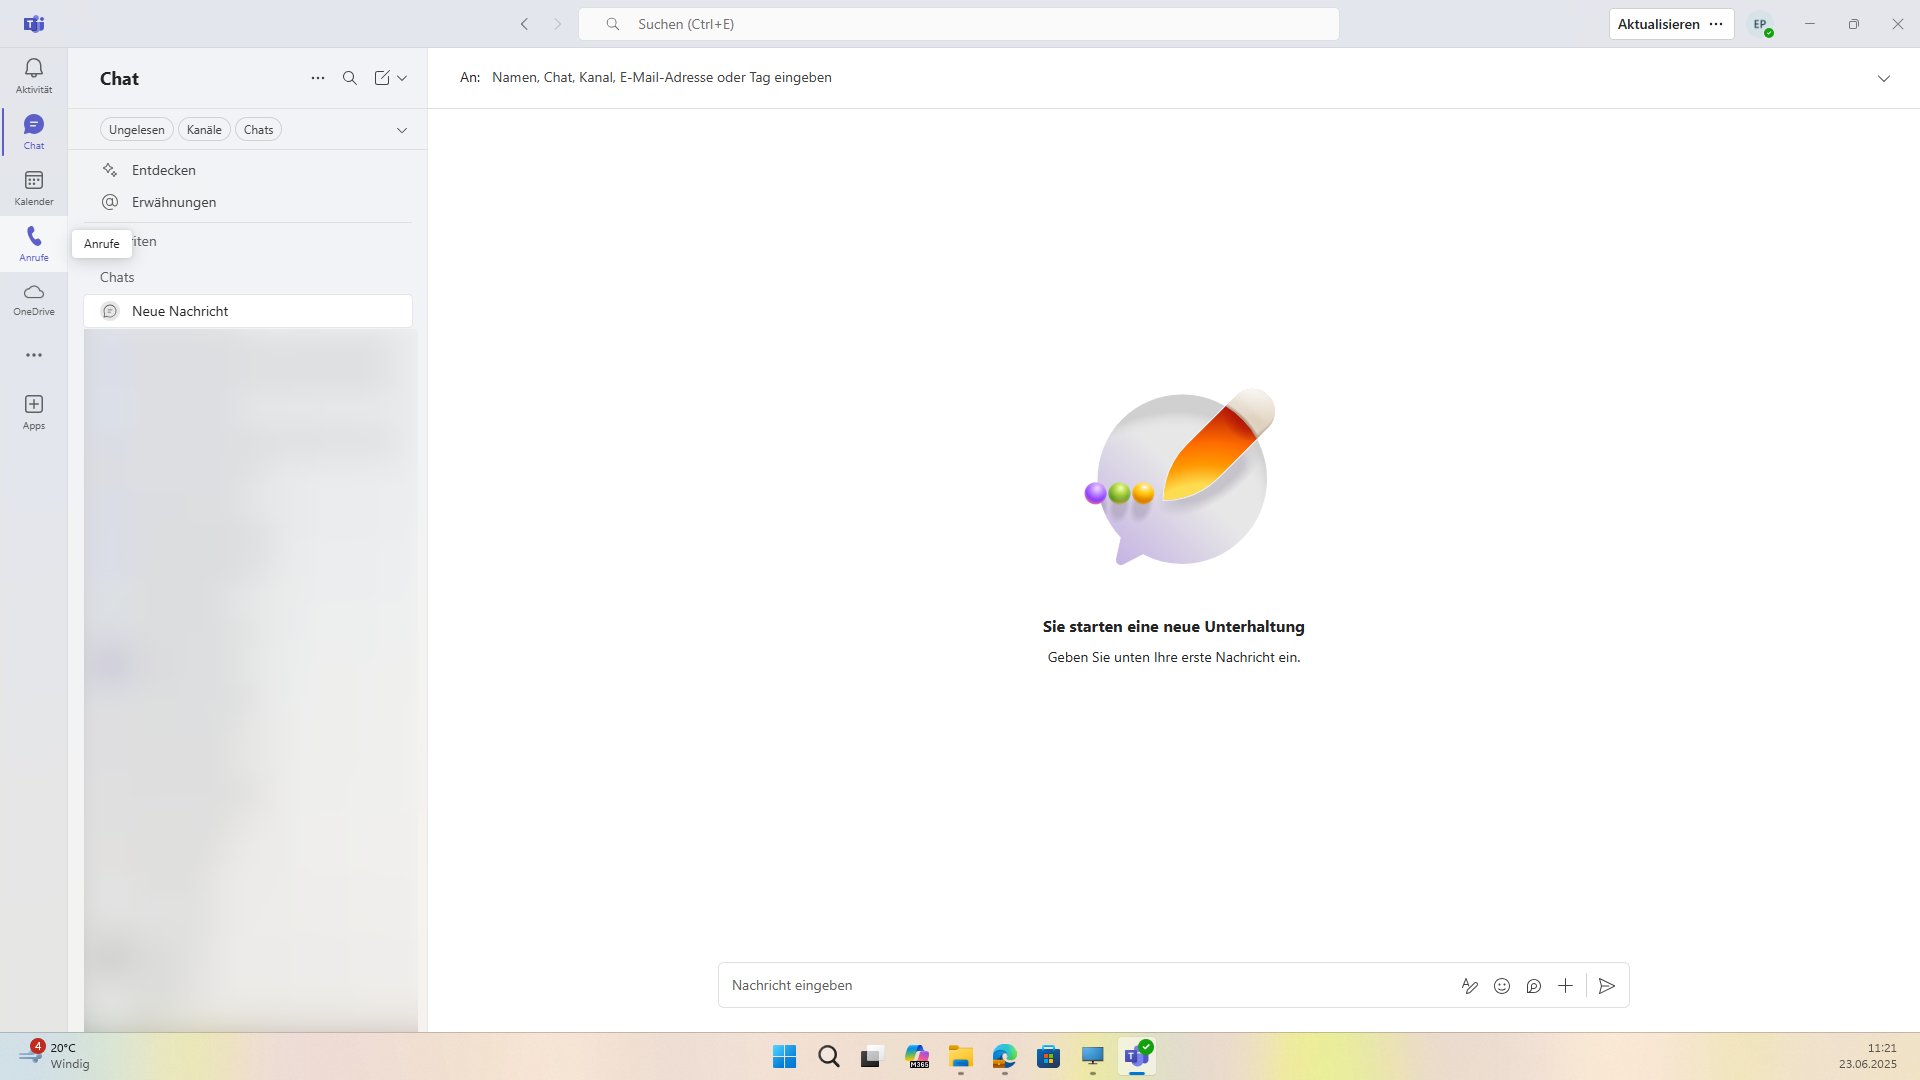Screen dimensions: 1920x1080
Task: Click the chat search magnifier icon
Action: pos(350,78)
